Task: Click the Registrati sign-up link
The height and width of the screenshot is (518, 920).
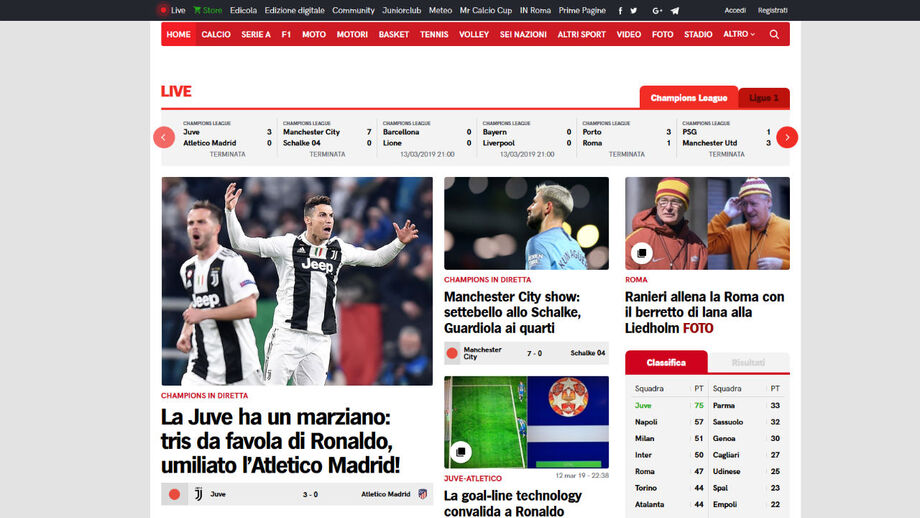Action: pos(772,10)
